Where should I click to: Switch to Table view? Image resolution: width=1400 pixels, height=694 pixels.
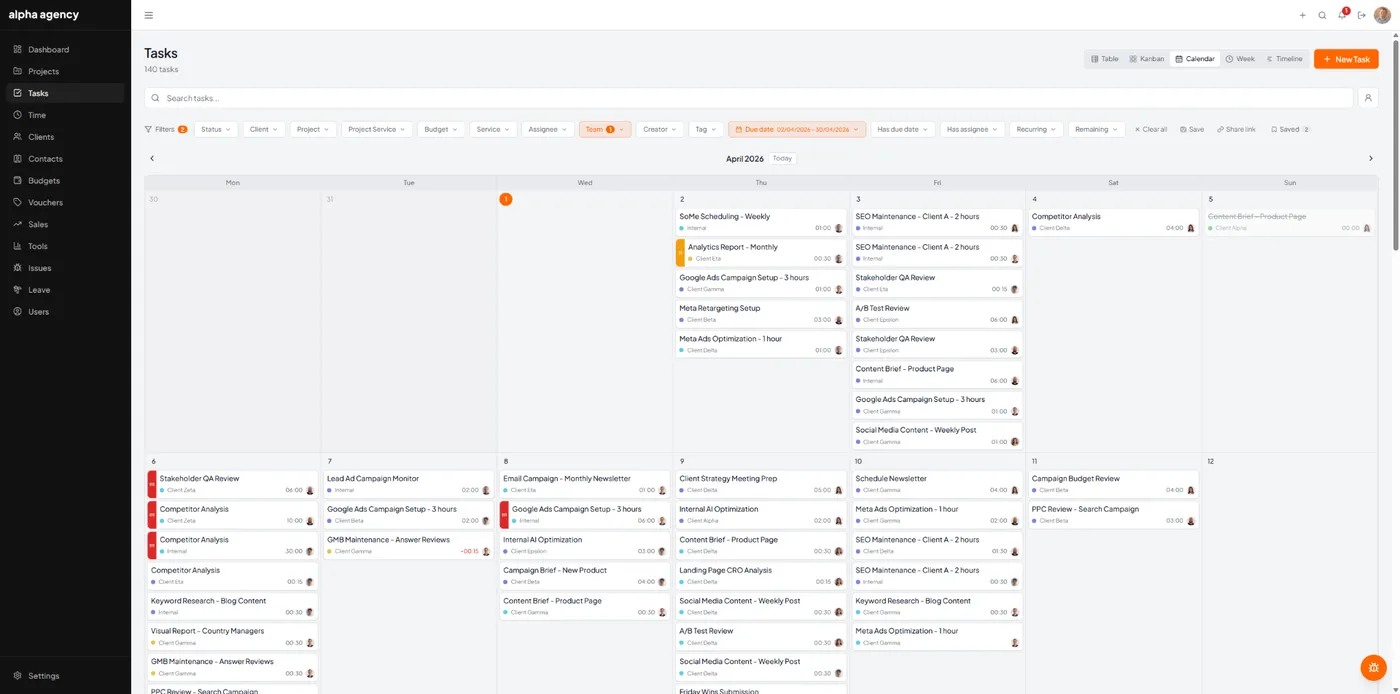coord(1105,59)
